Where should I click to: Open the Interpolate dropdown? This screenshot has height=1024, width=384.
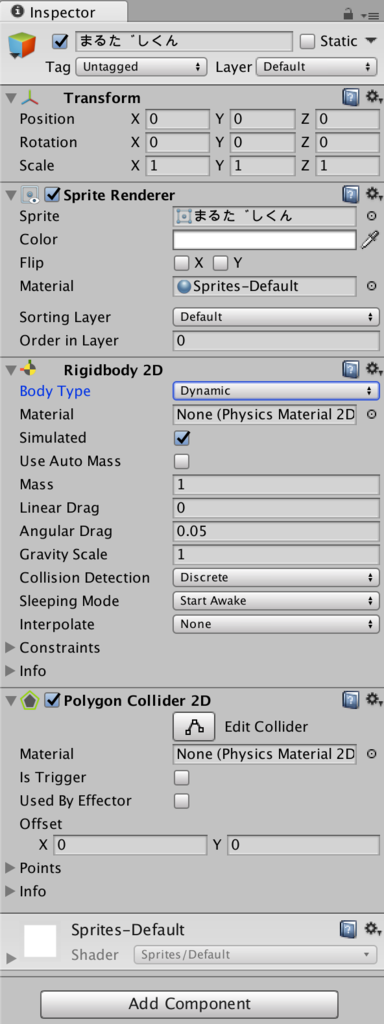(276, 624)
